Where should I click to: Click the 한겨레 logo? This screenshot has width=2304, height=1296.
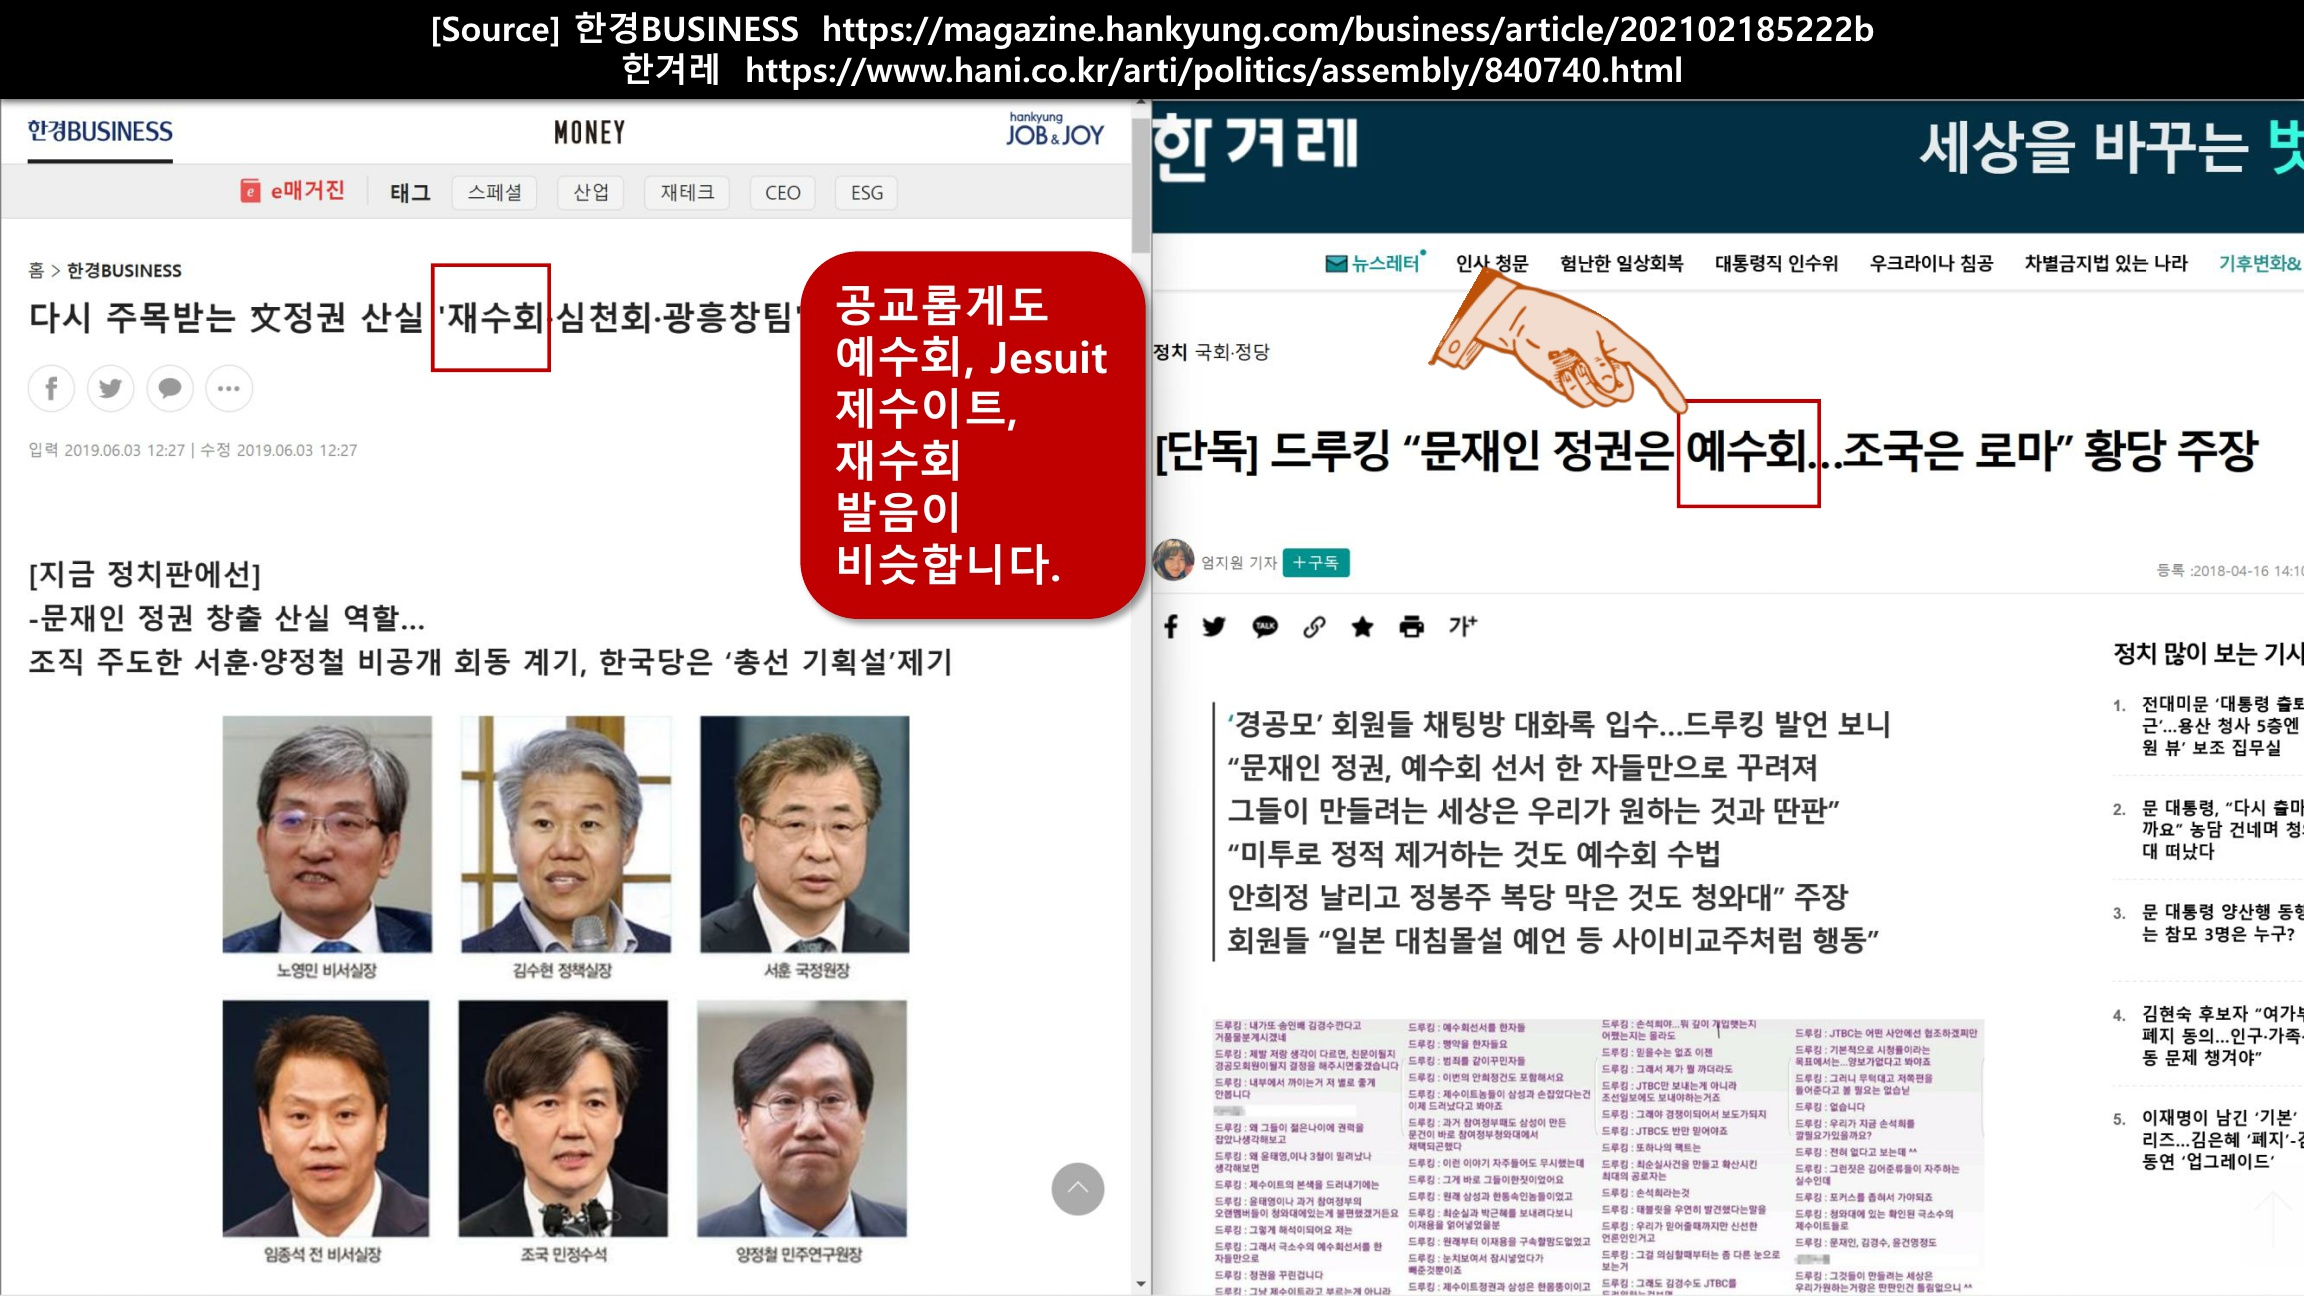click(x=1256, y=148)
